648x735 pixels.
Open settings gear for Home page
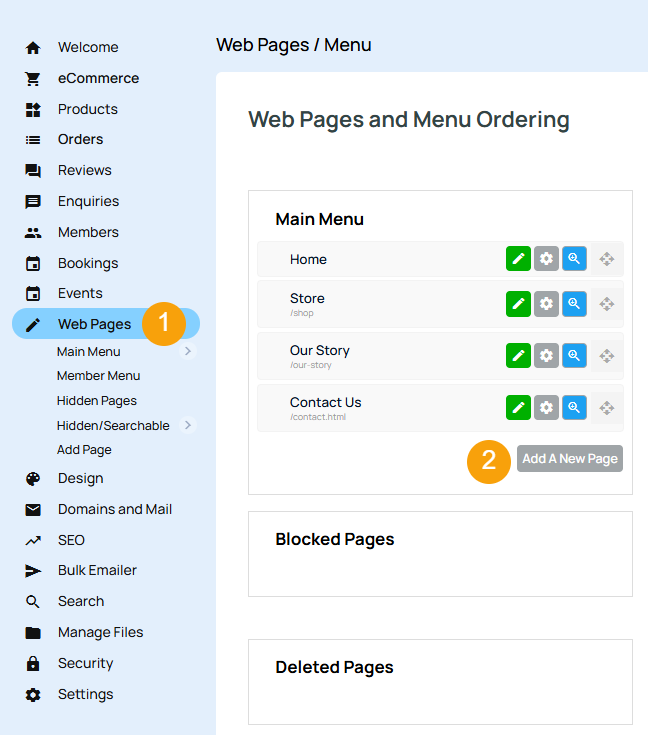click(546, 259)
